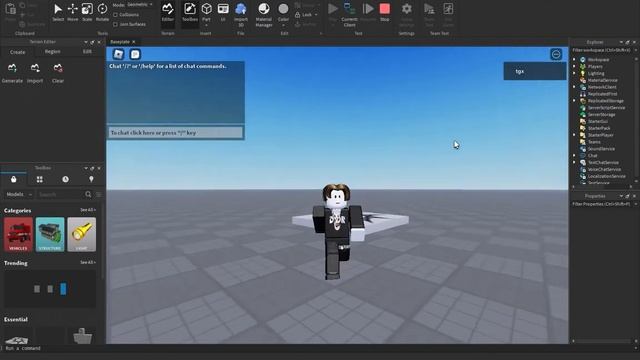
Task: Expand the StarterPlayer tree node
Action: point(575,135)
